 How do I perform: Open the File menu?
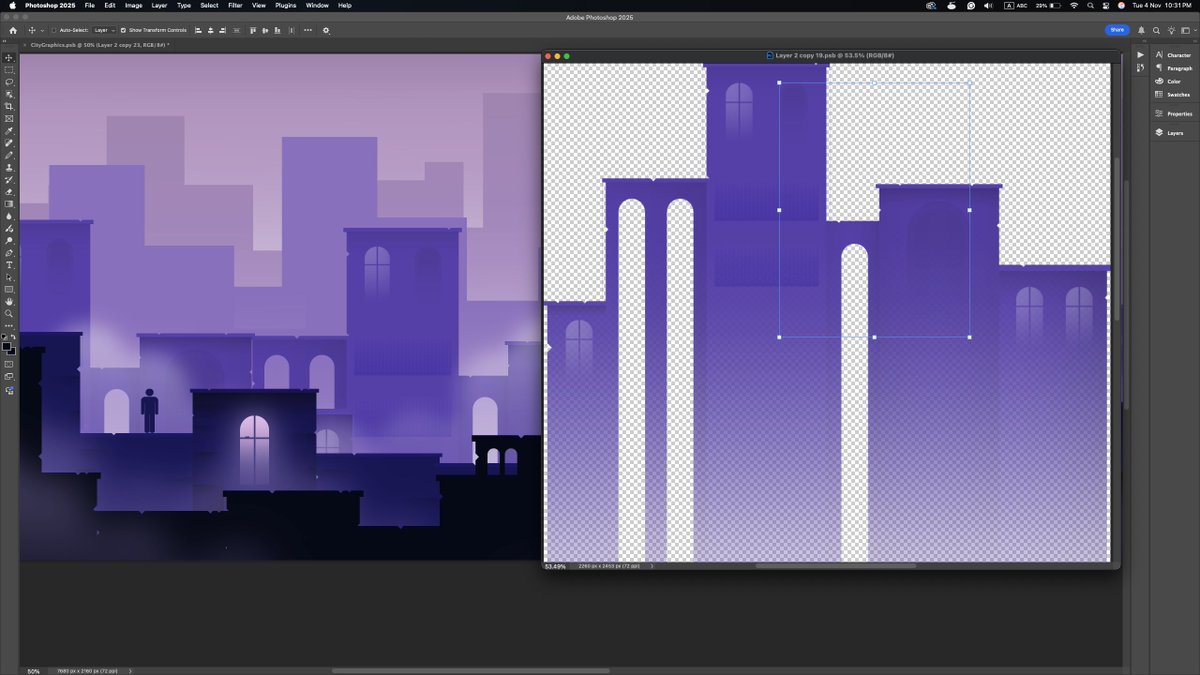click(90, 5)
